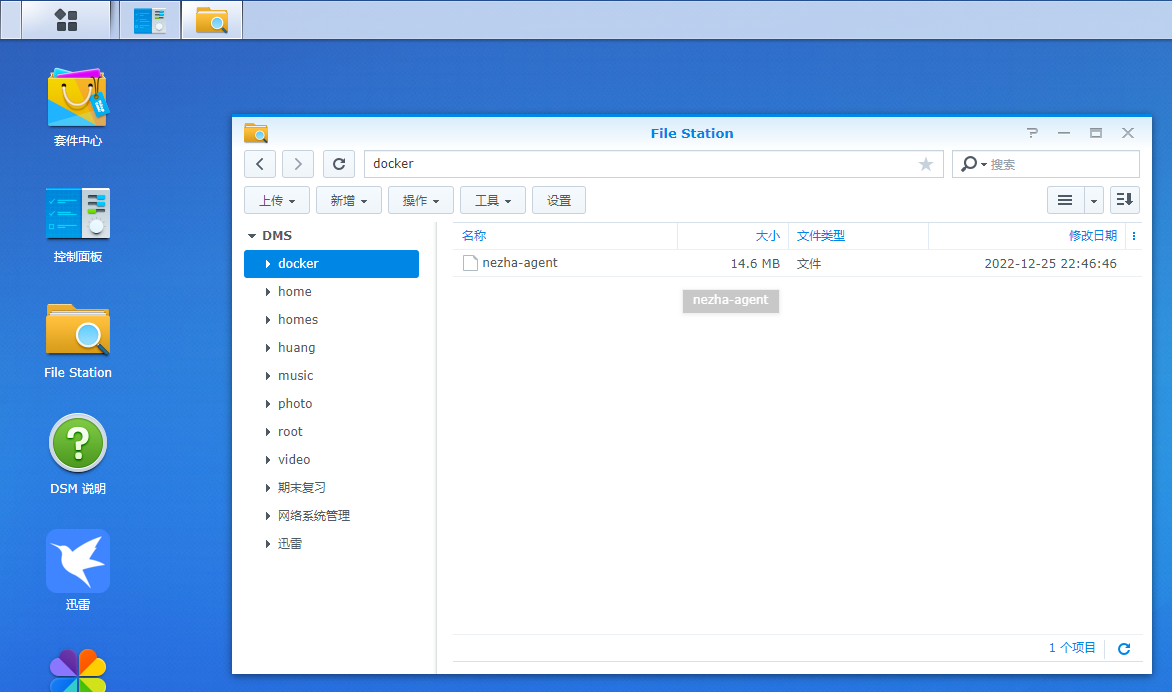Open Package Center desktop icon
The image size is (1172, 692).
click(x=78, y=97)
